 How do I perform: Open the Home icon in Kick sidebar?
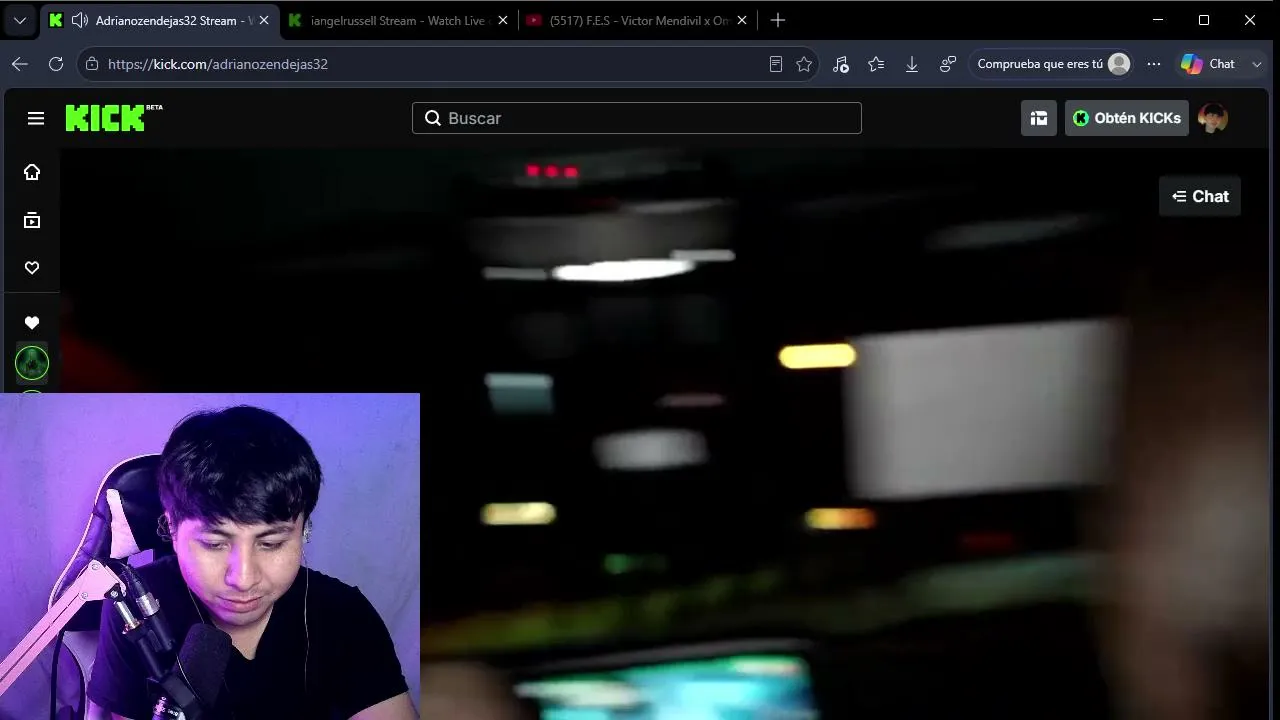point(32,172)
